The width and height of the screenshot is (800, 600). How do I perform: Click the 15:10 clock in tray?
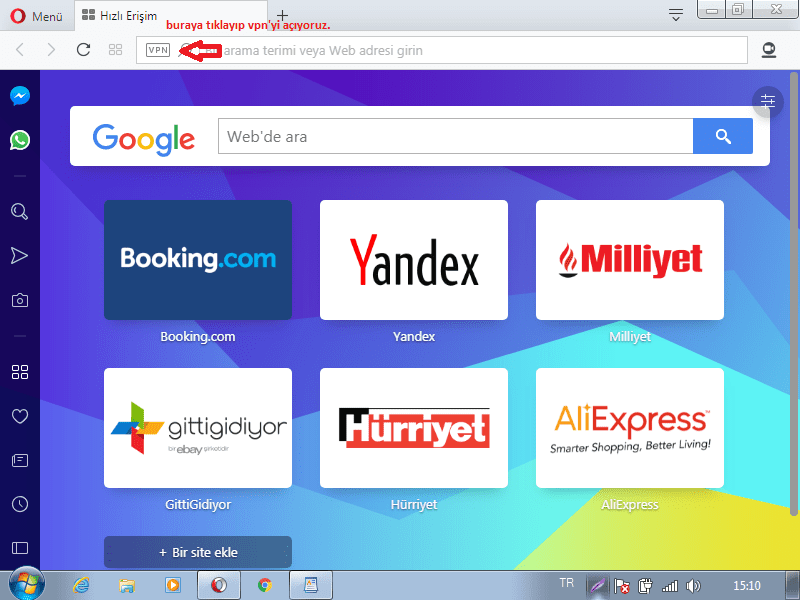tap(746, 586)
